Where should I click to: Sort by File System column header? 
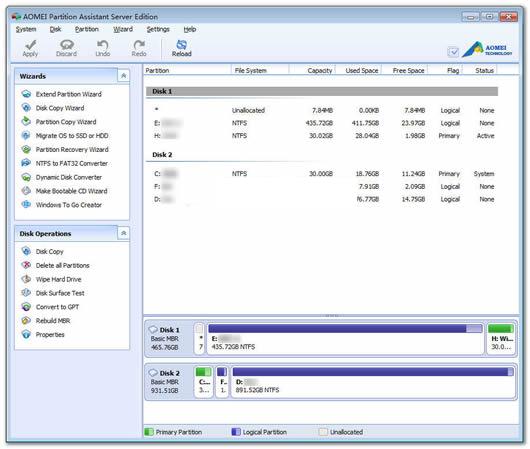pyautogui.click(x=260, y=70)
